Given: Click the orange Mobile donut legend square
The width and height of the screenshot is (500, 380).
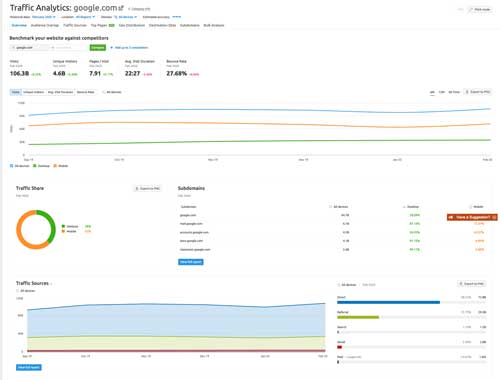Looking at the screenshot, I should click(63, 231).
